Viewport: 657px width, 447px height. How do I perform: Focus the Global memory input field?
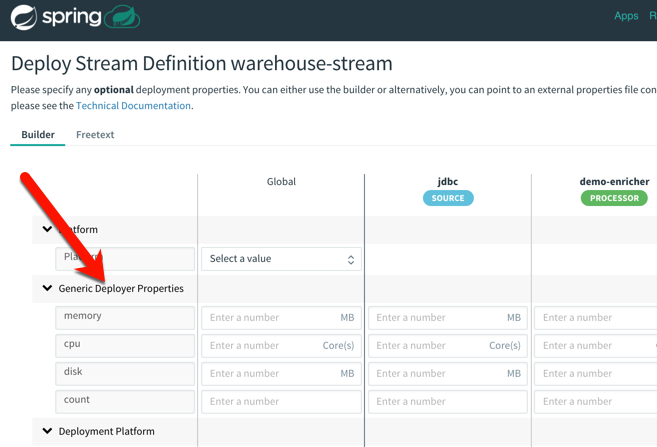[x=270, y=318]
